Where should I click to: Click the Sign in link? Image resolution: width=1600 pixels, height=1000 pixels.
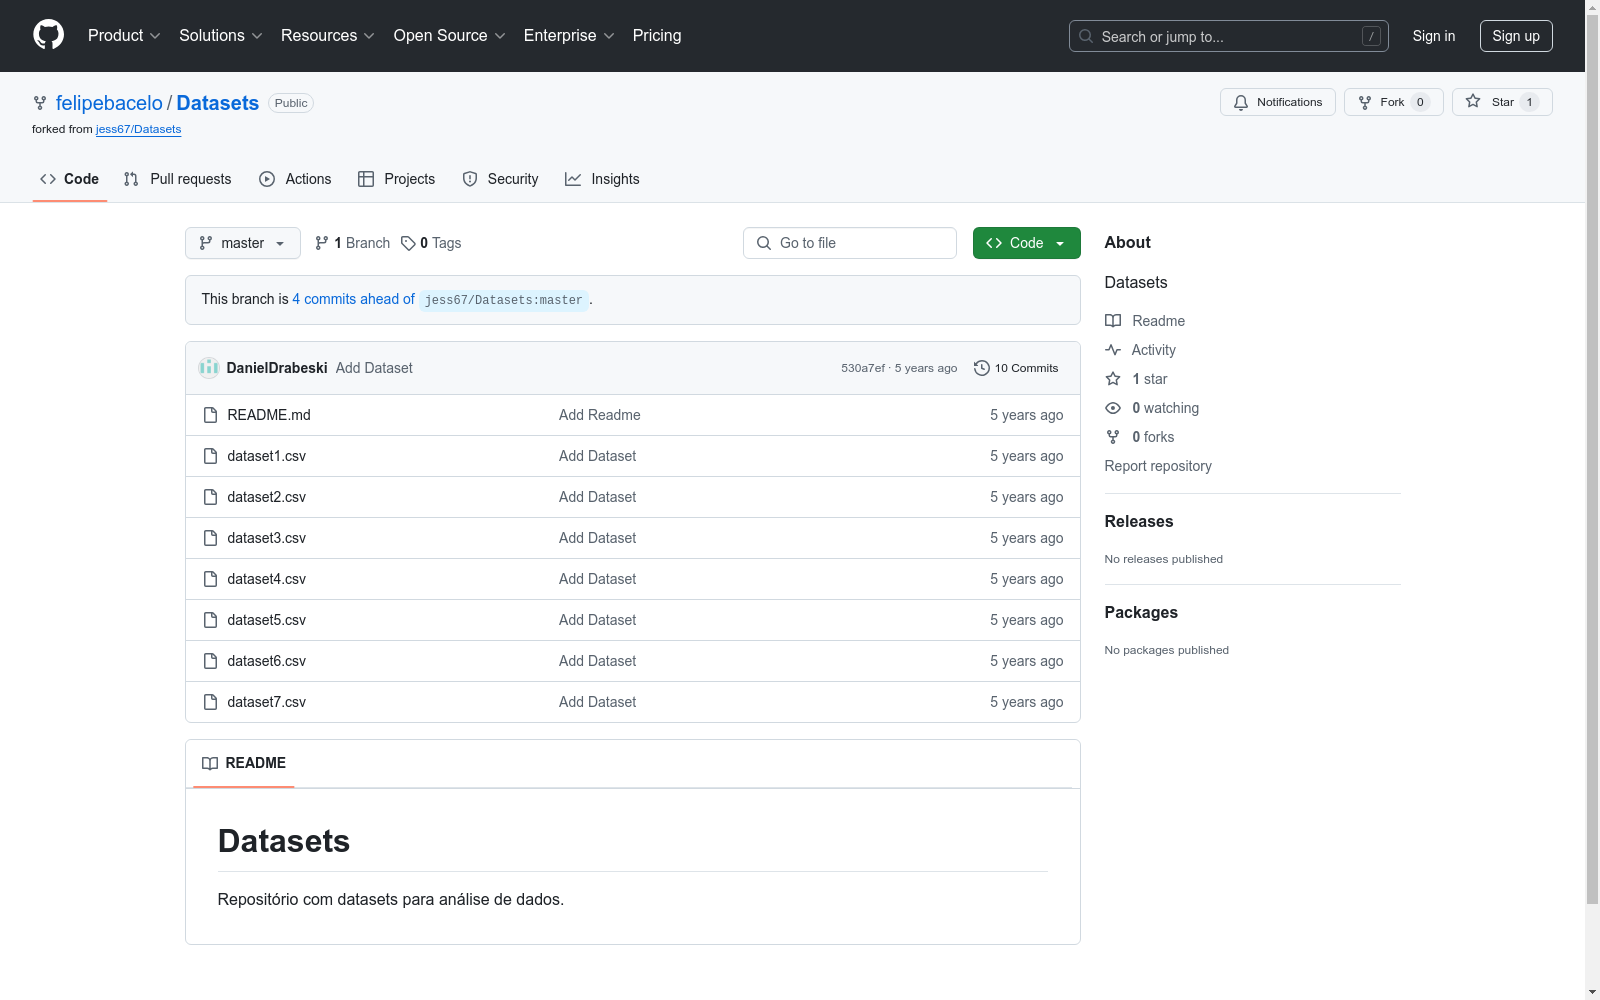1434,36
